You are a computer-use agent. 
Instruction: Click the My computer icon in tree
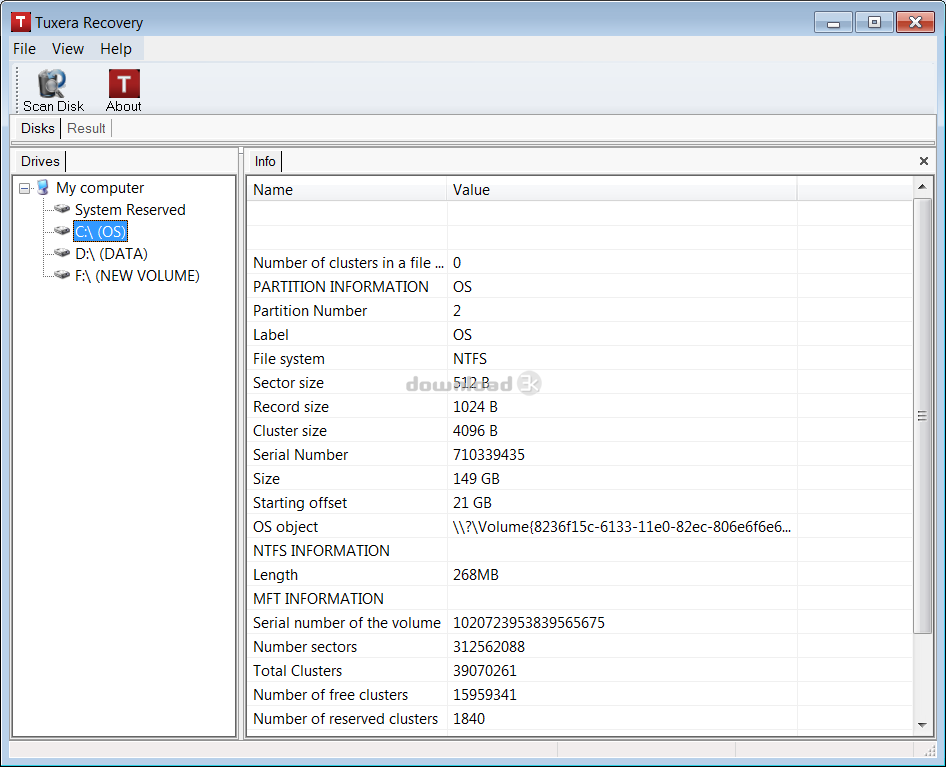[42, 187]
